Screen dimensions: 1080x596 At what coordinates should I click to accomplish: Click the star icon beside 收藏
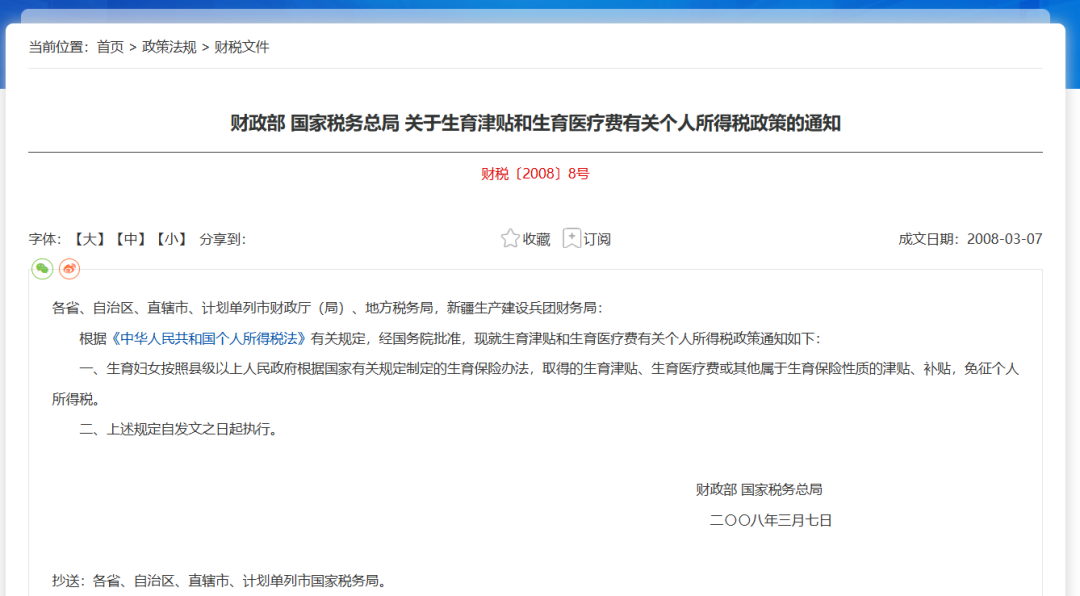tap(510, 239)
